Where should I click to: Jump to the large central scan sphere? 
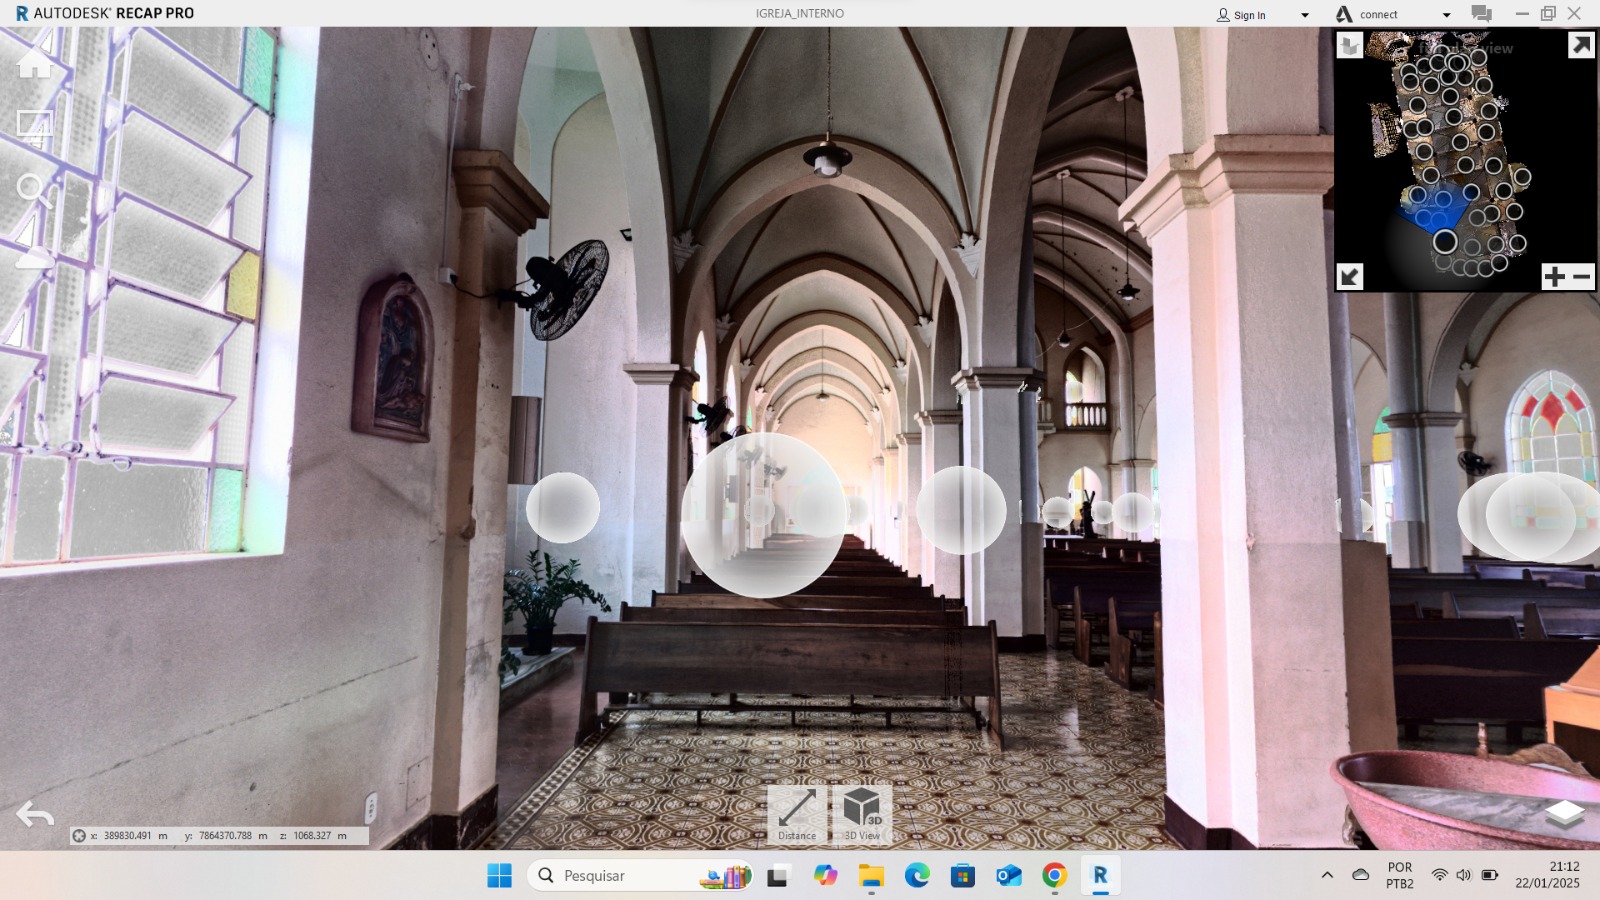(x=762, y=515)
